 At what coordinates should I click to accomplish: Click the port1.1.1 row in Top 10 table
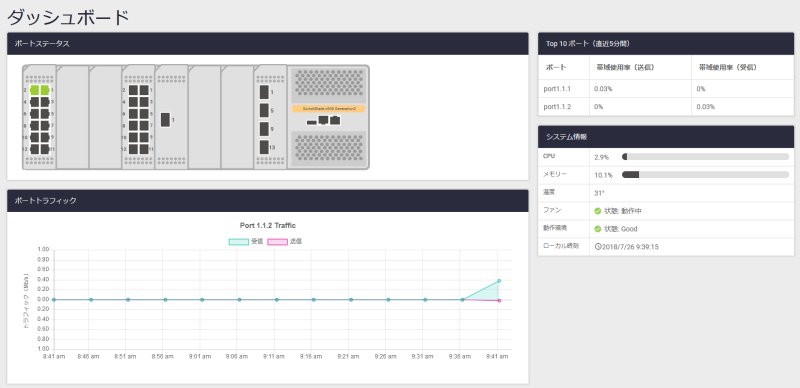(x=666, y=89)
